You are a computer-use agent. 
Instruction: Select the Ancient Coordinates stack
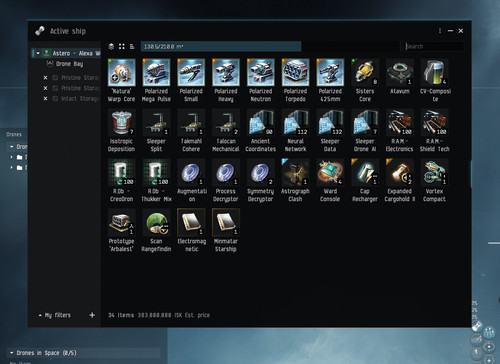(261, 130)
